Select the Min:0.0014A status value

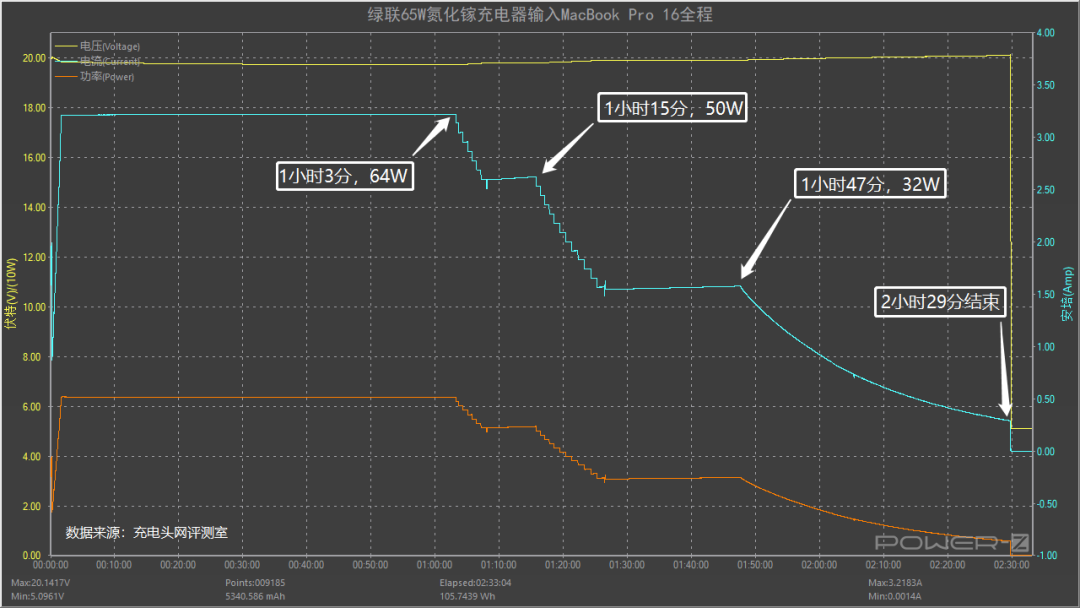click(x=895, y=596)
